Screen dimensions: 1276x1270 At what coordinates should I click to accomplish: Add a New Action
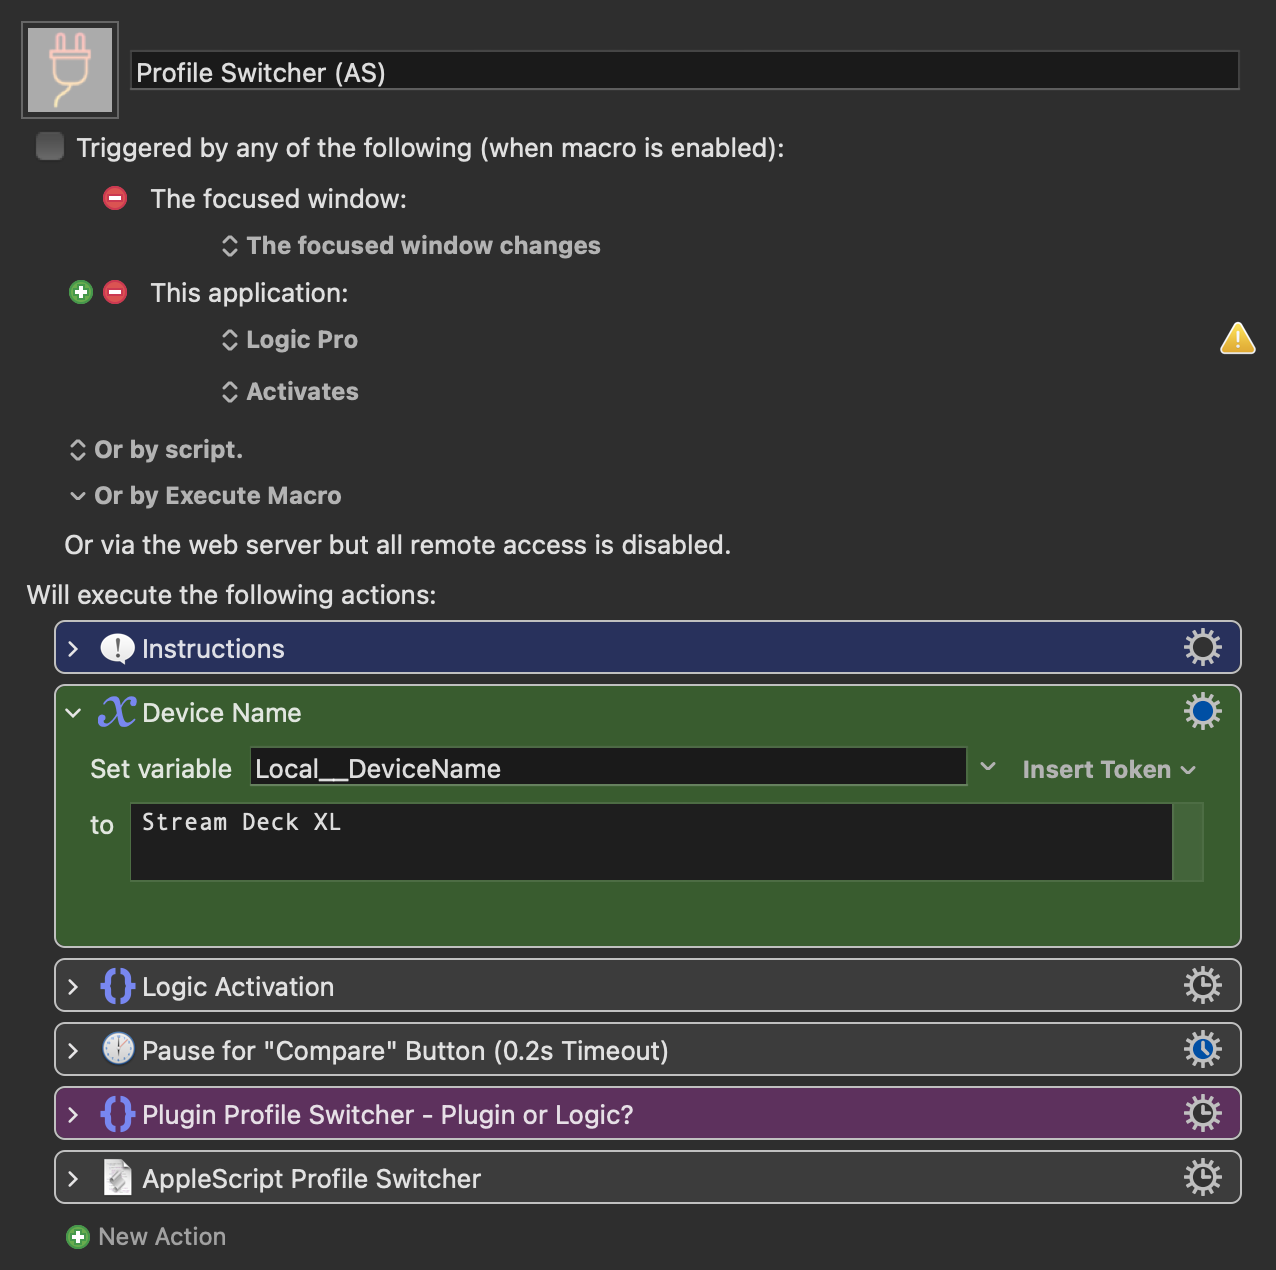146,1237
